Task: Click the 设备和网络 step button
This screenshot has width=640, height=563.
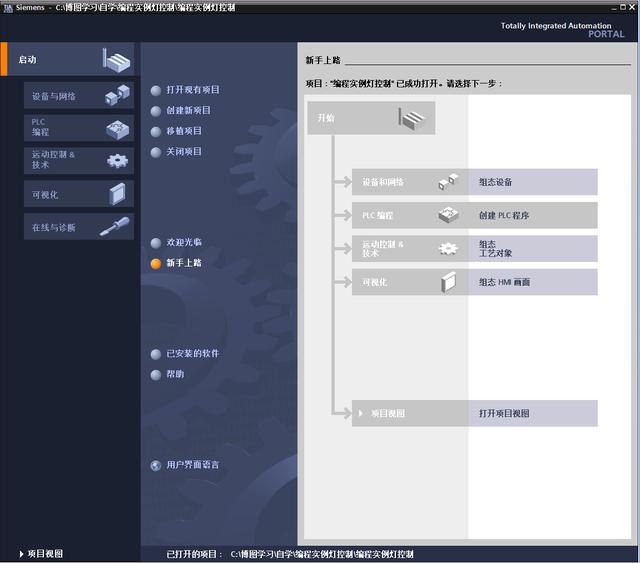Action: [409, 182]
